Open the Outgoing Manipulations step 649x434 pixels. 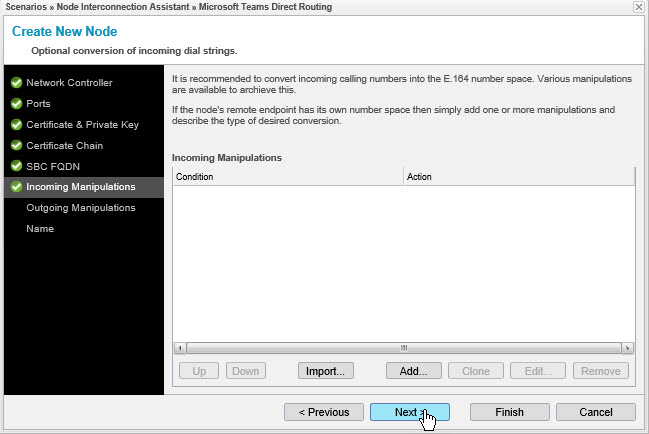point(80,208)
